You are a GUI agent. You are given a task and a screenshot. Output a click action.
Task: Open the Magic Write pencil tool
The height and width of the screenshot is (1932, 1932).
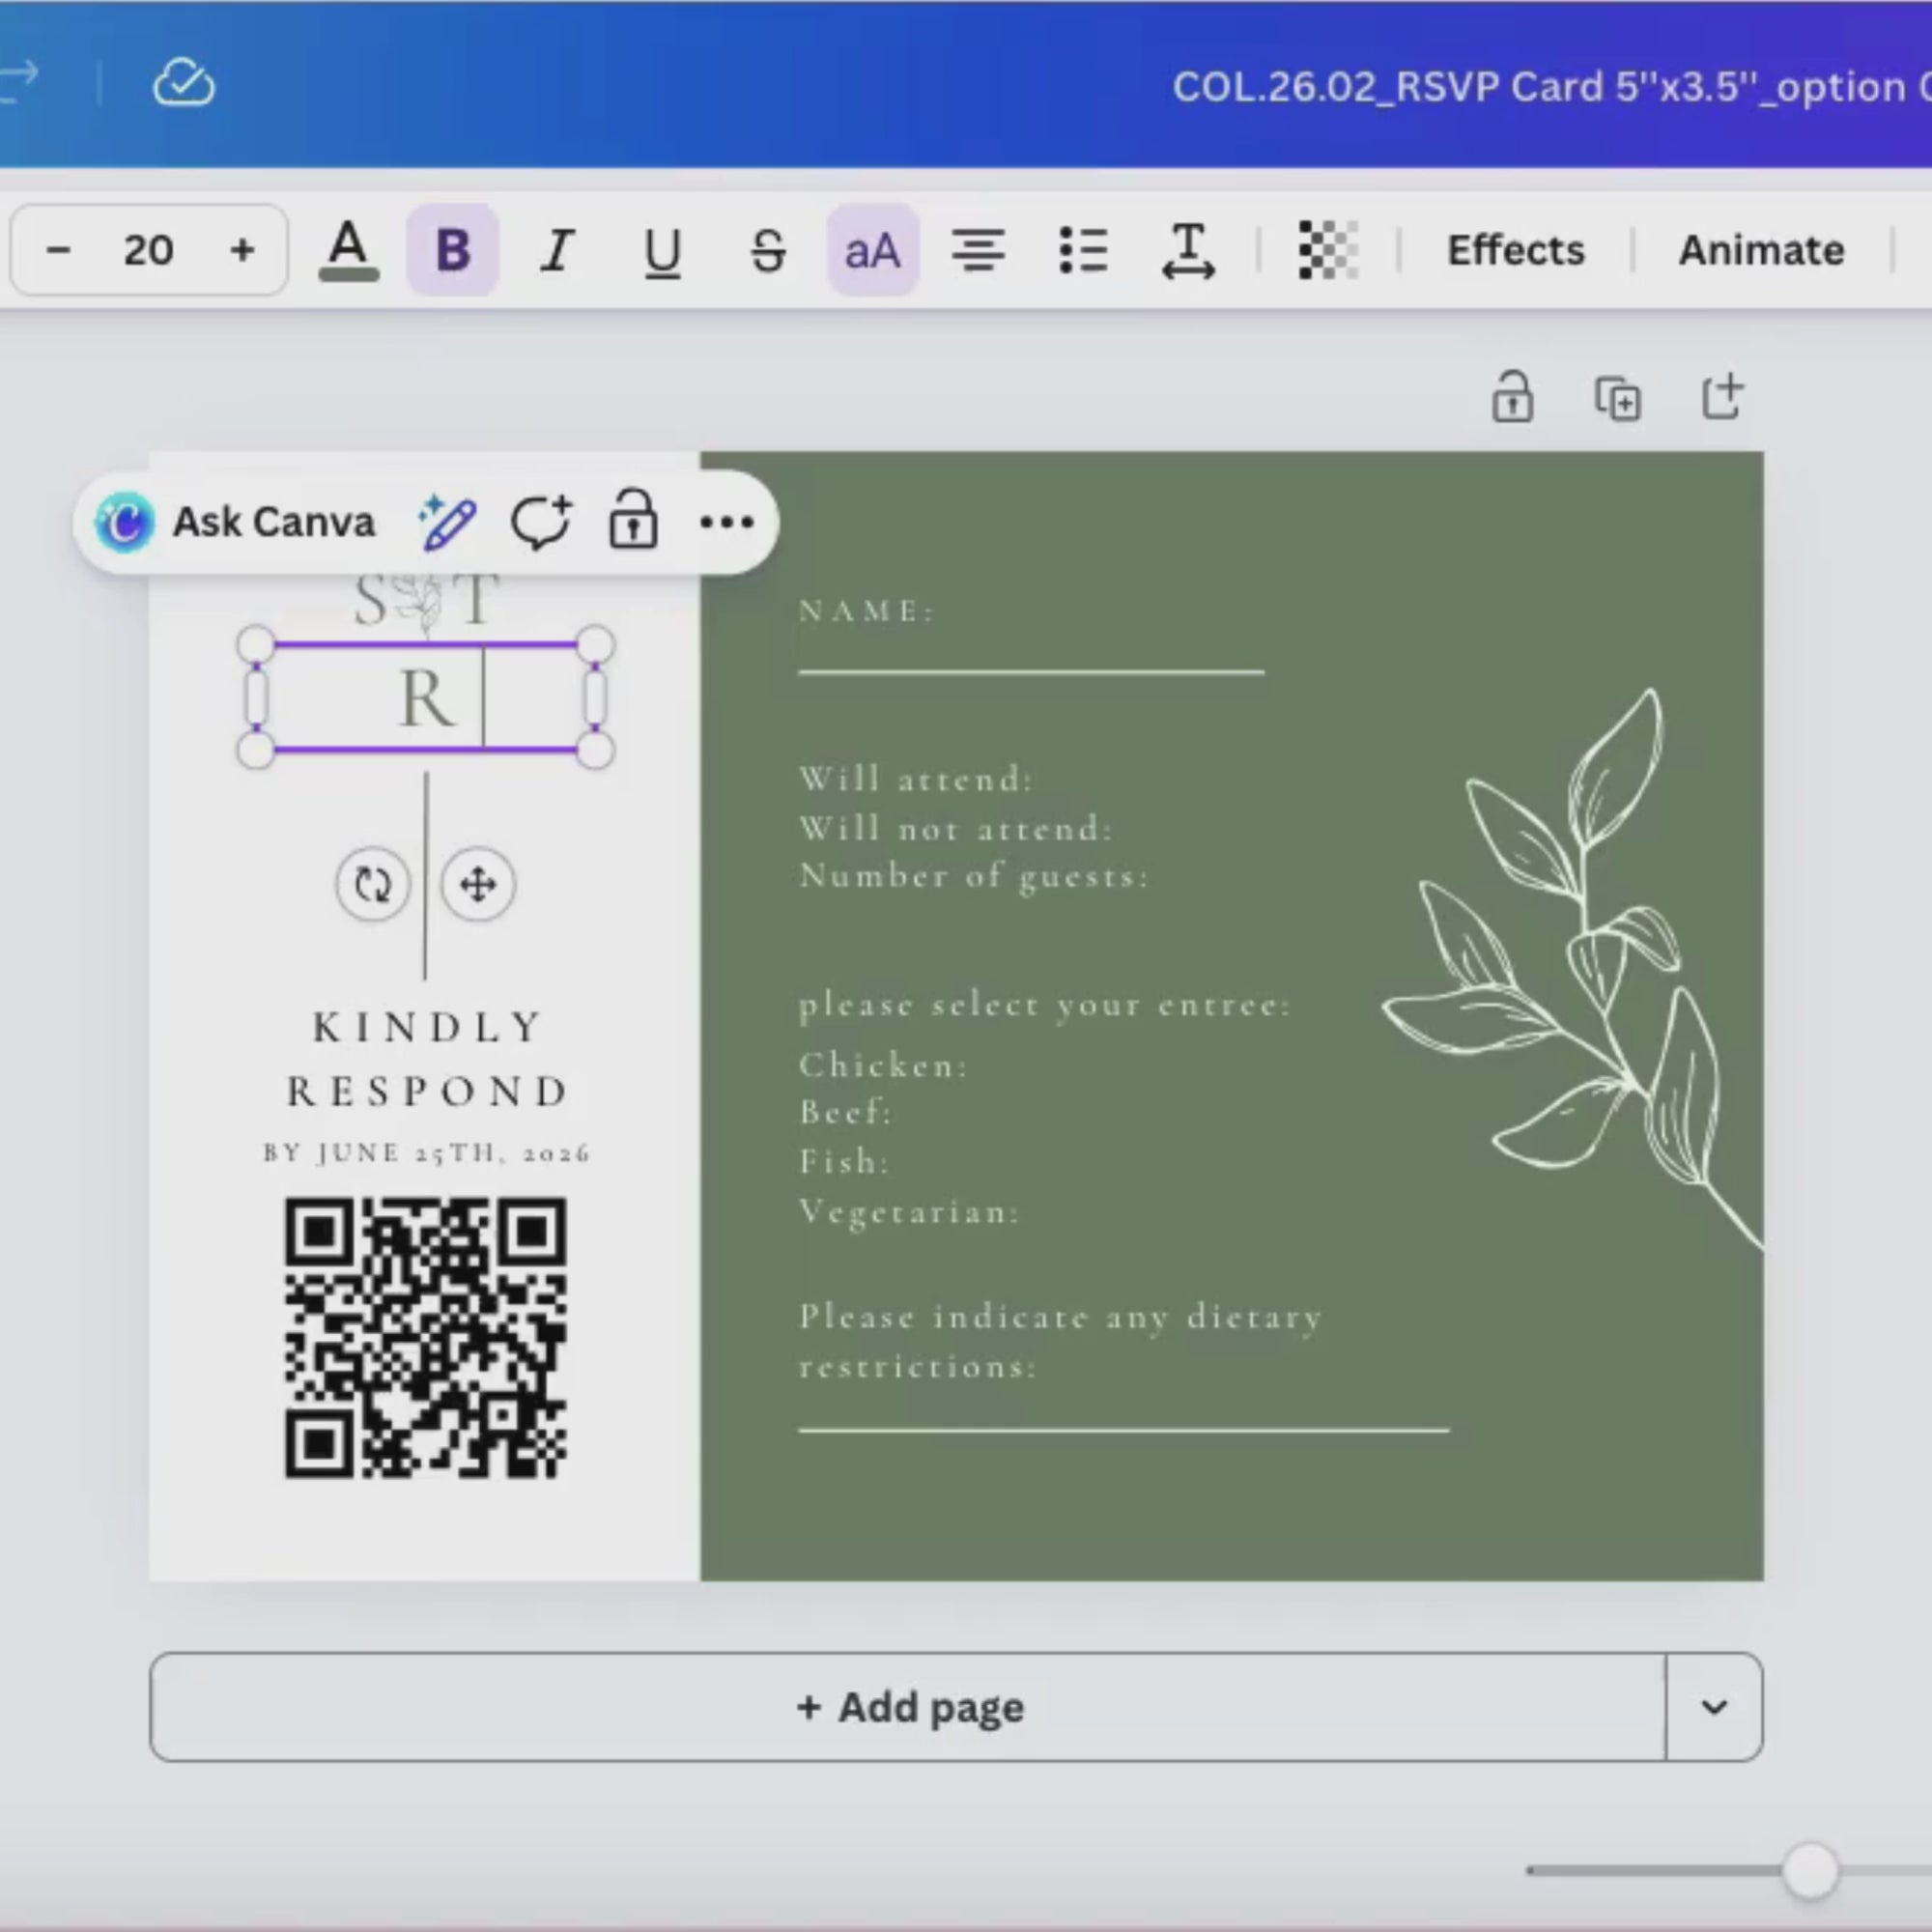click(447, 522)
